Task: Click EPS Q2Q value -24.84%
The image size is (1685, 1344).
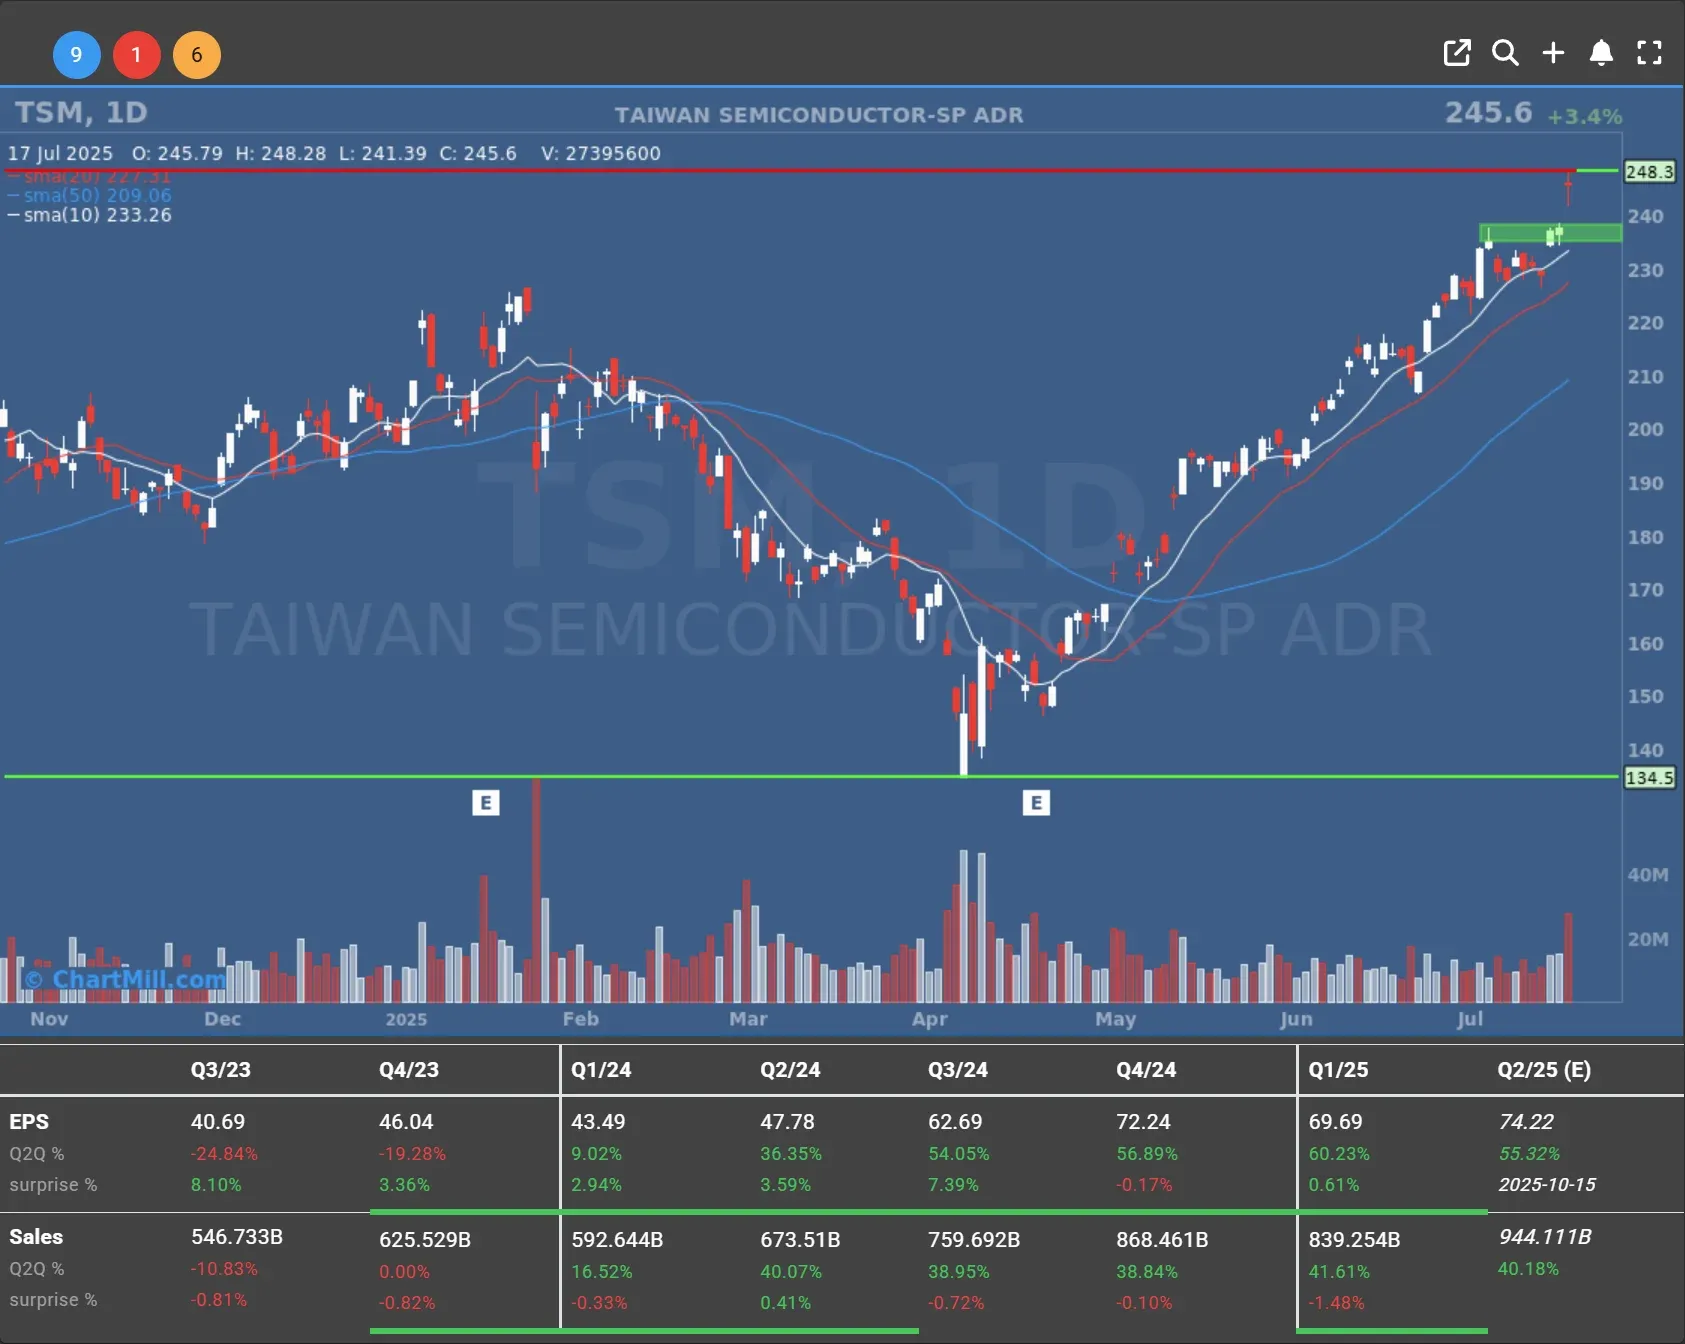Action: [x=224, y=1154]
